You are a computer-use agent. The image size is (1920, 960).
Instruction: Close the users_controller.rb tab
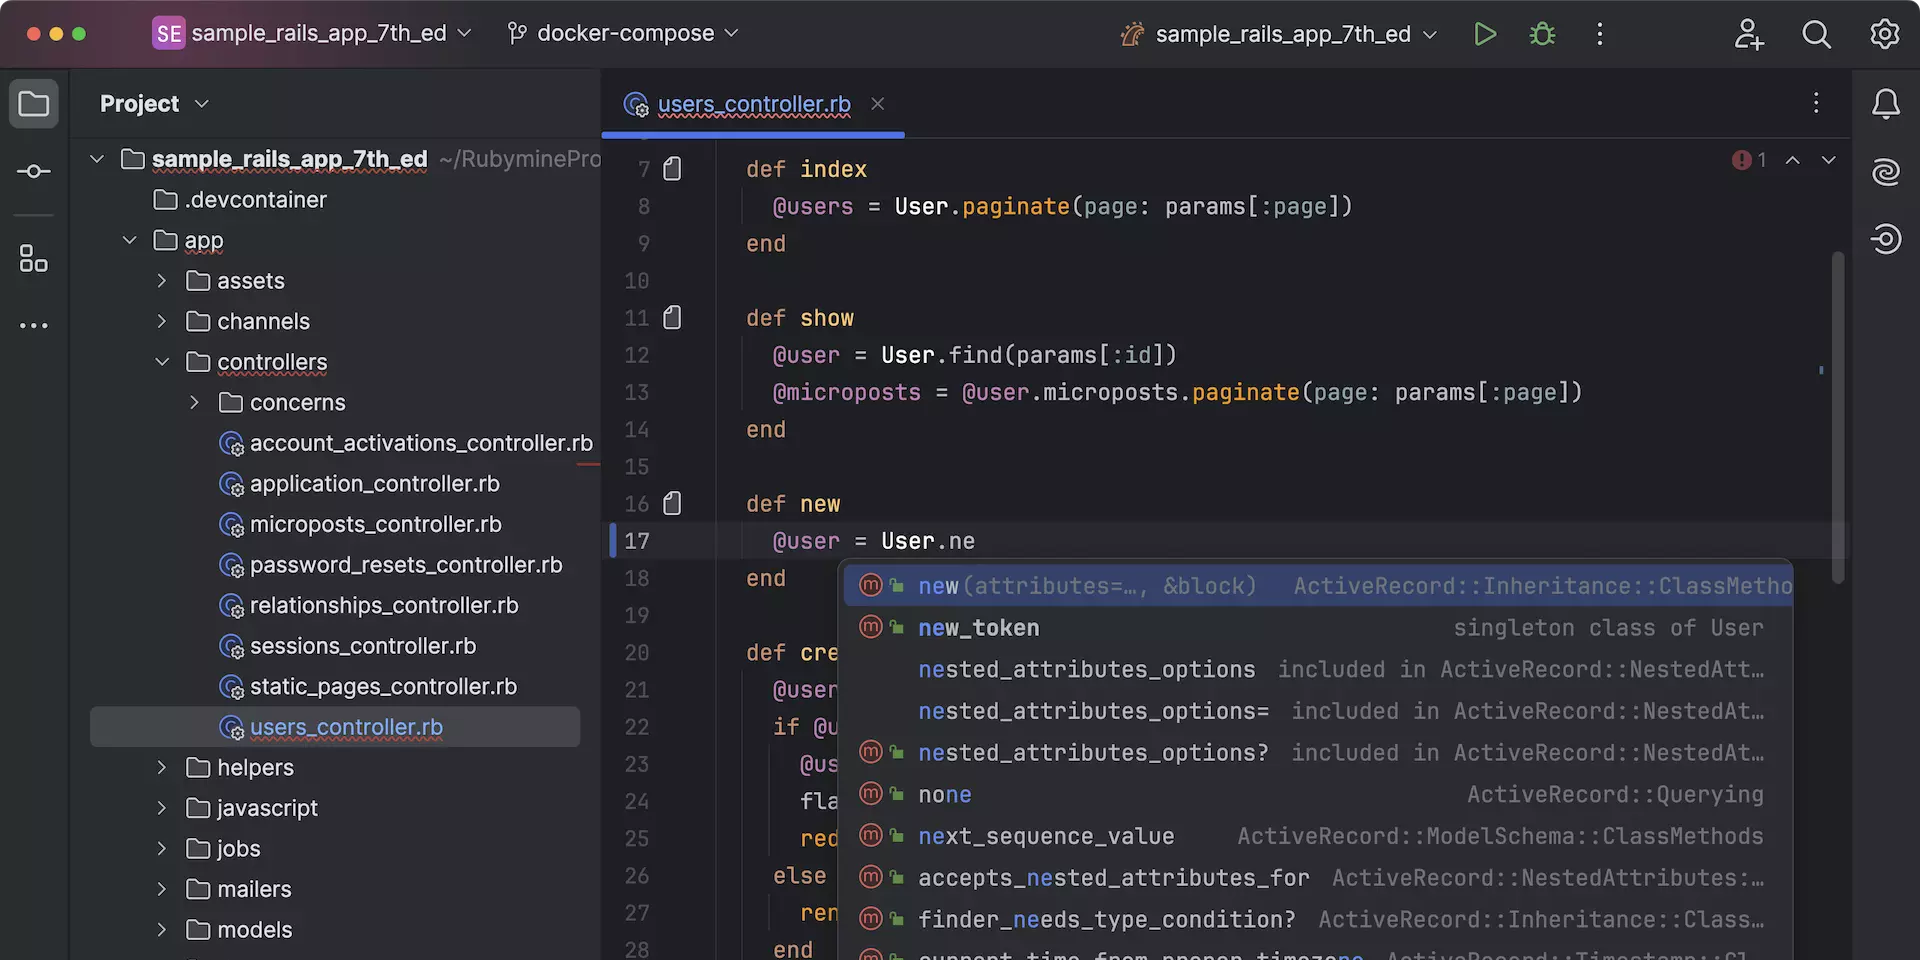pyautogui.click(x=878, y=104)
